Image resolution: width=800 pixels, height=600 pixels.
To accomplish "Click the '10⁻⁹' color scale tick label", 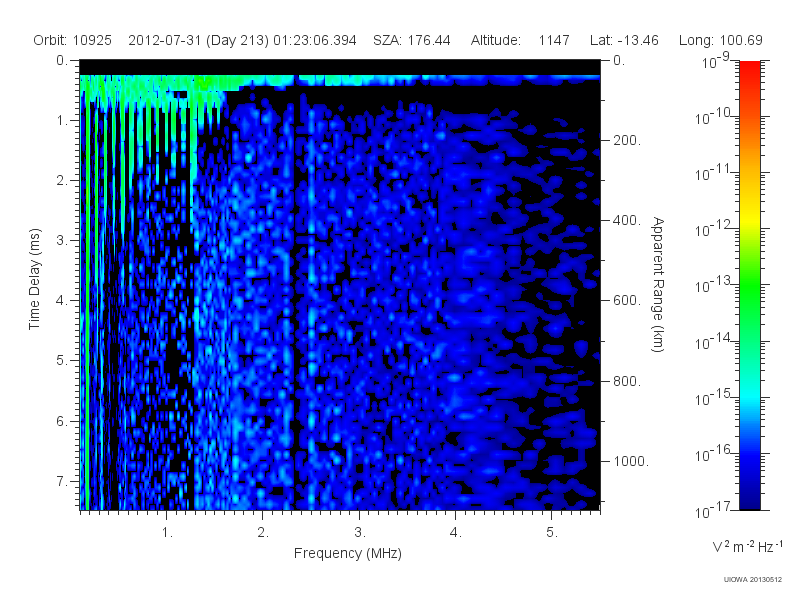I will (715, 61).
